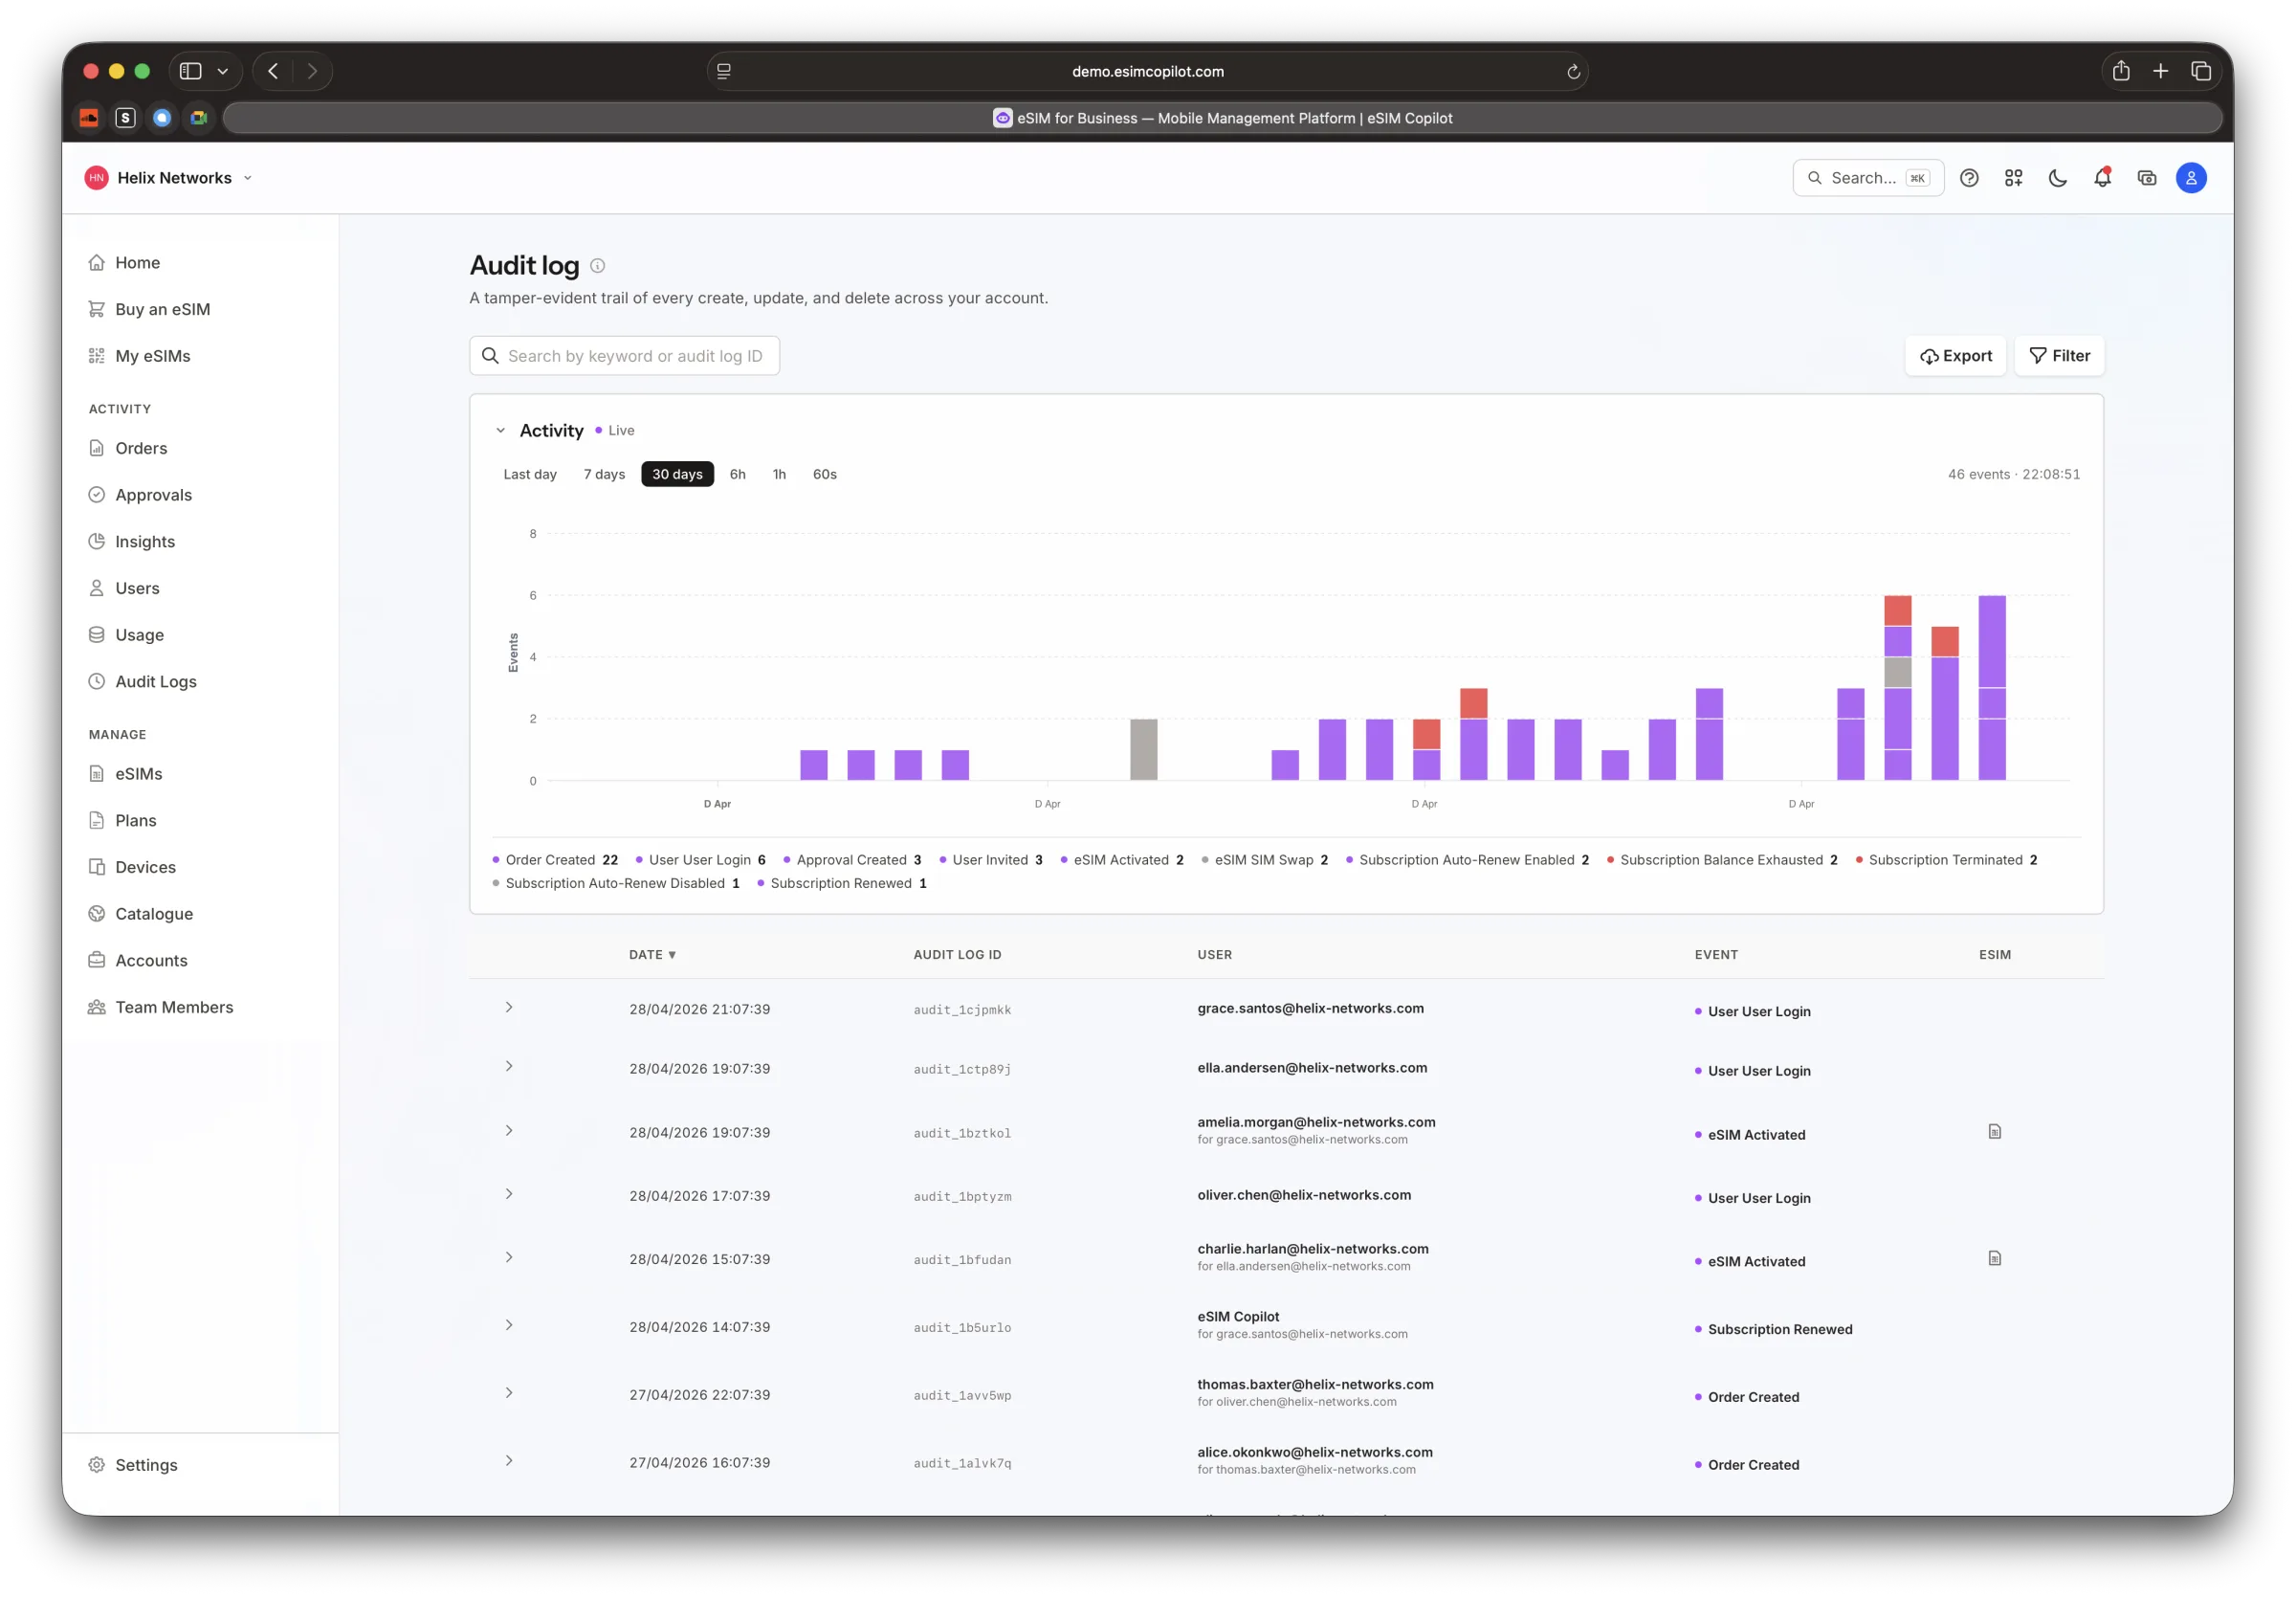This screenshot has width=2296, height=1598.
Task: Go to Team Members page
Action: 174,1008
